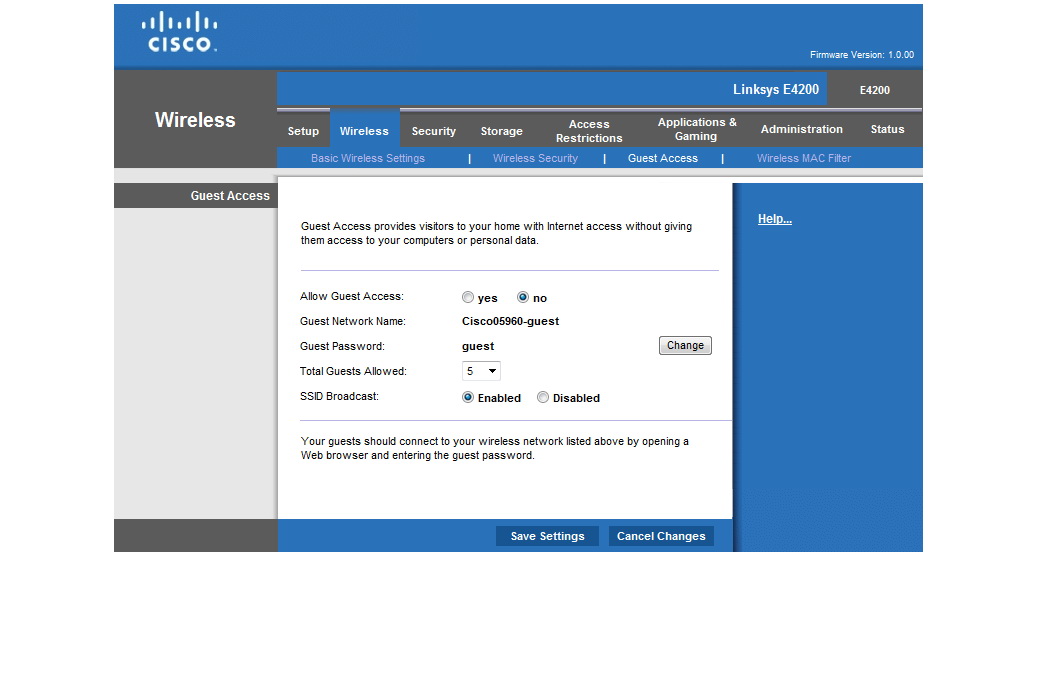Screen dimensions: 1040x690
Task: Go to Wireless Security subtab
Action: click(535, 159)
